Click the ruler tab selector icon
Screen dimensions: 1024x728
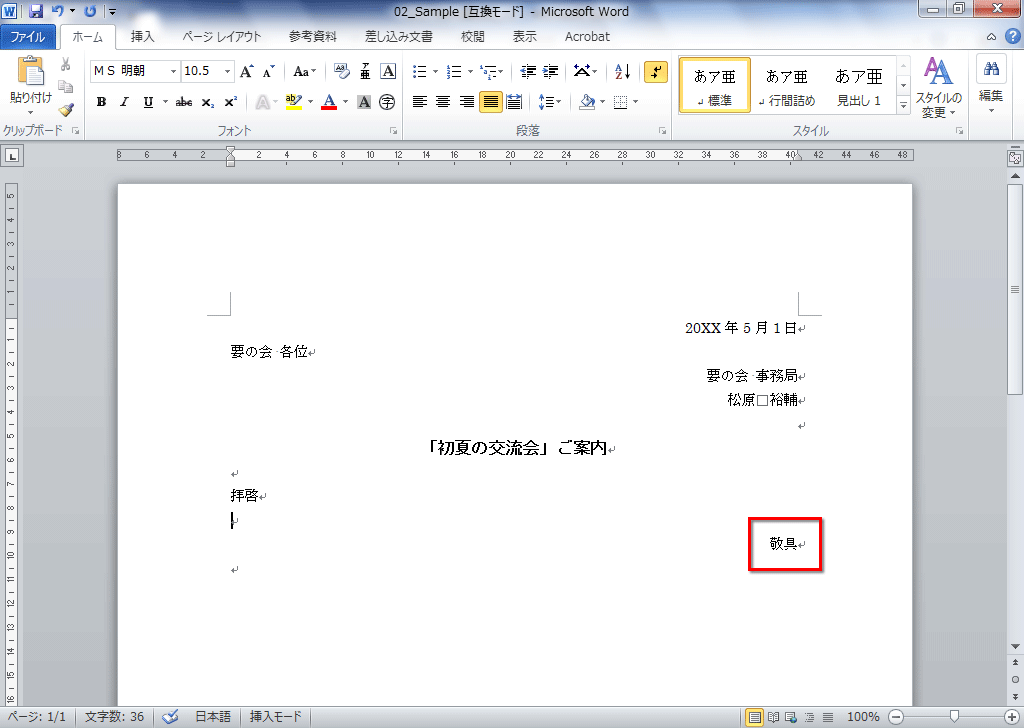[x=12, y=156]
